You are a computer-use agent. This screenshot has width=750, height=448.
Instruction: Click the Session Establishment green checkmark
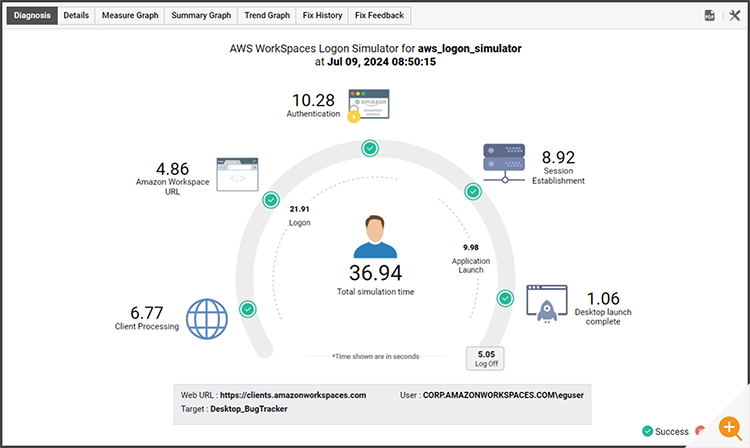coord(473,192)
